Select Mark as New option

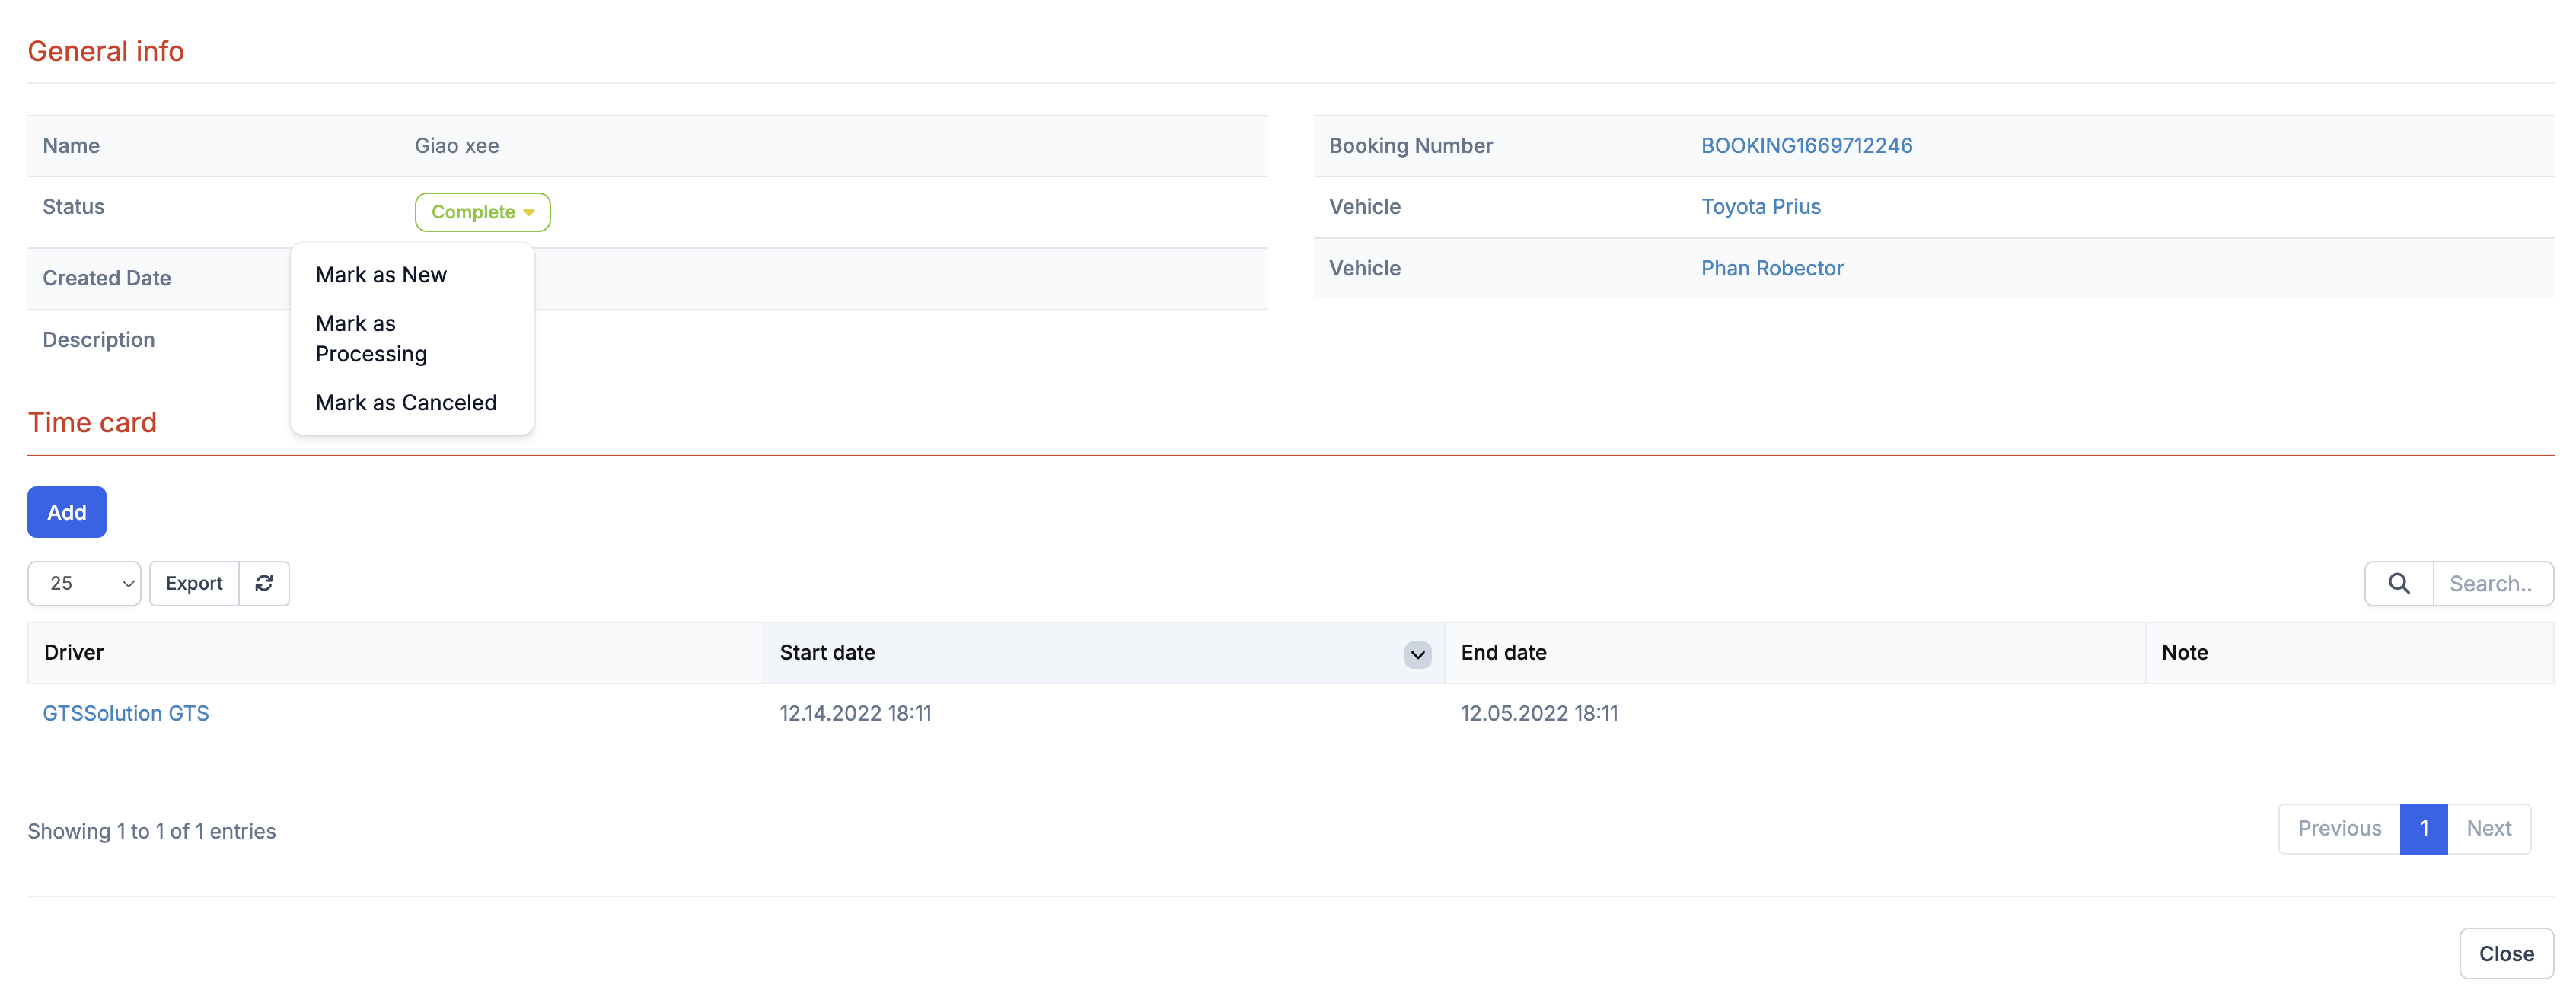(x=381, y=275)
